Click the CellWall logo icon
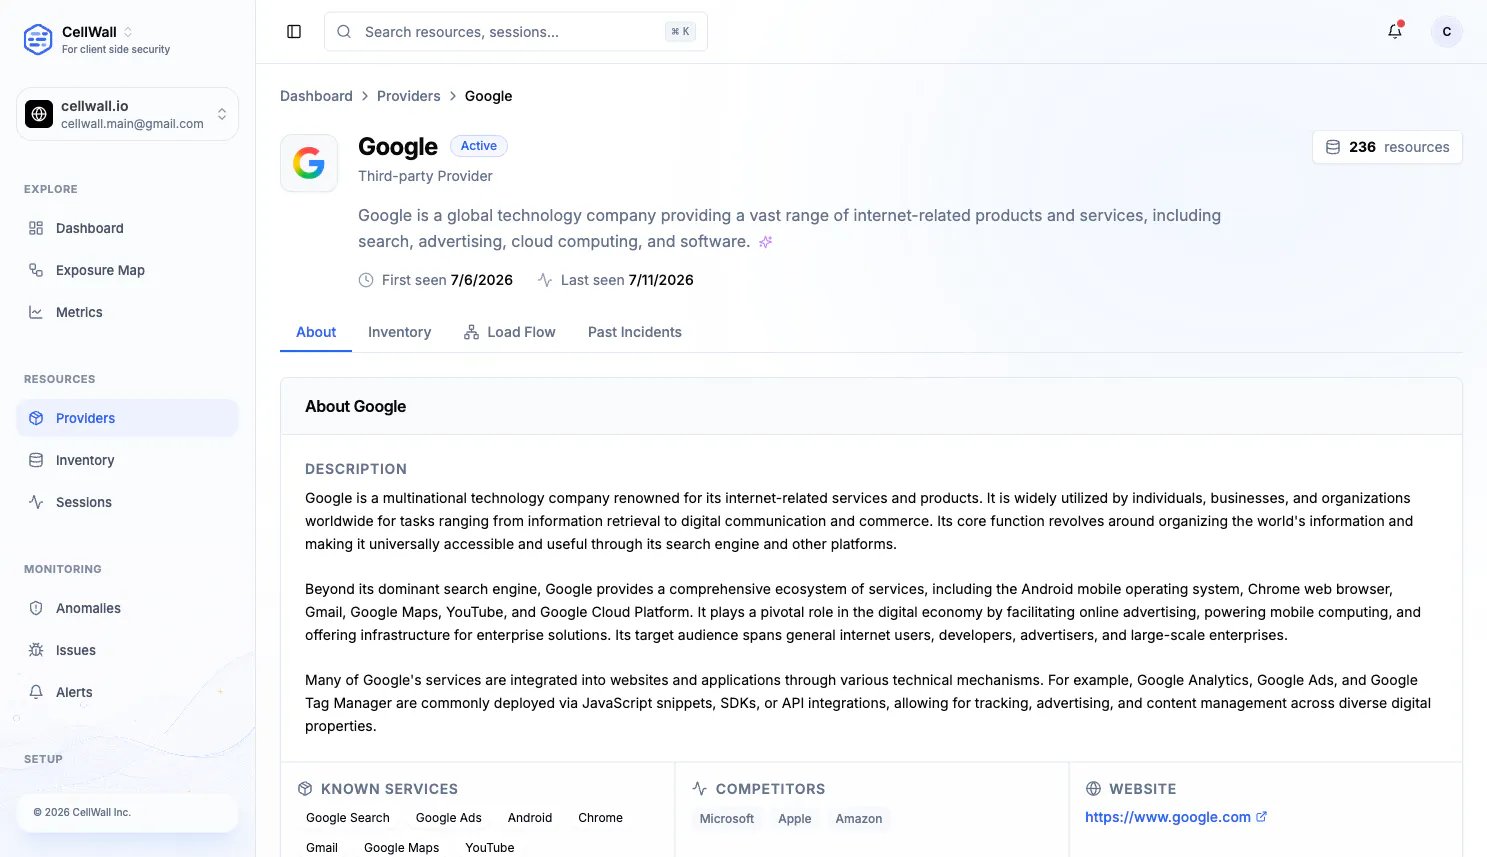 point(38,39)
